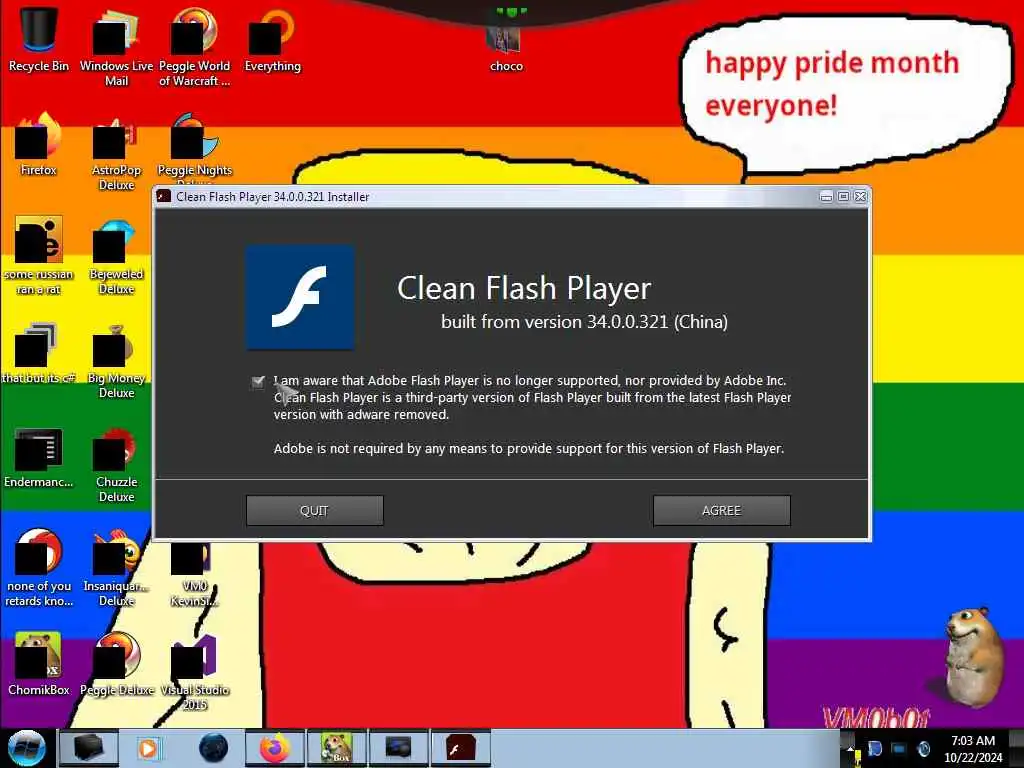Minimize the Clean Flash Player installer
This screenshot has width=1024, height=768.
[x=826, y=197]
